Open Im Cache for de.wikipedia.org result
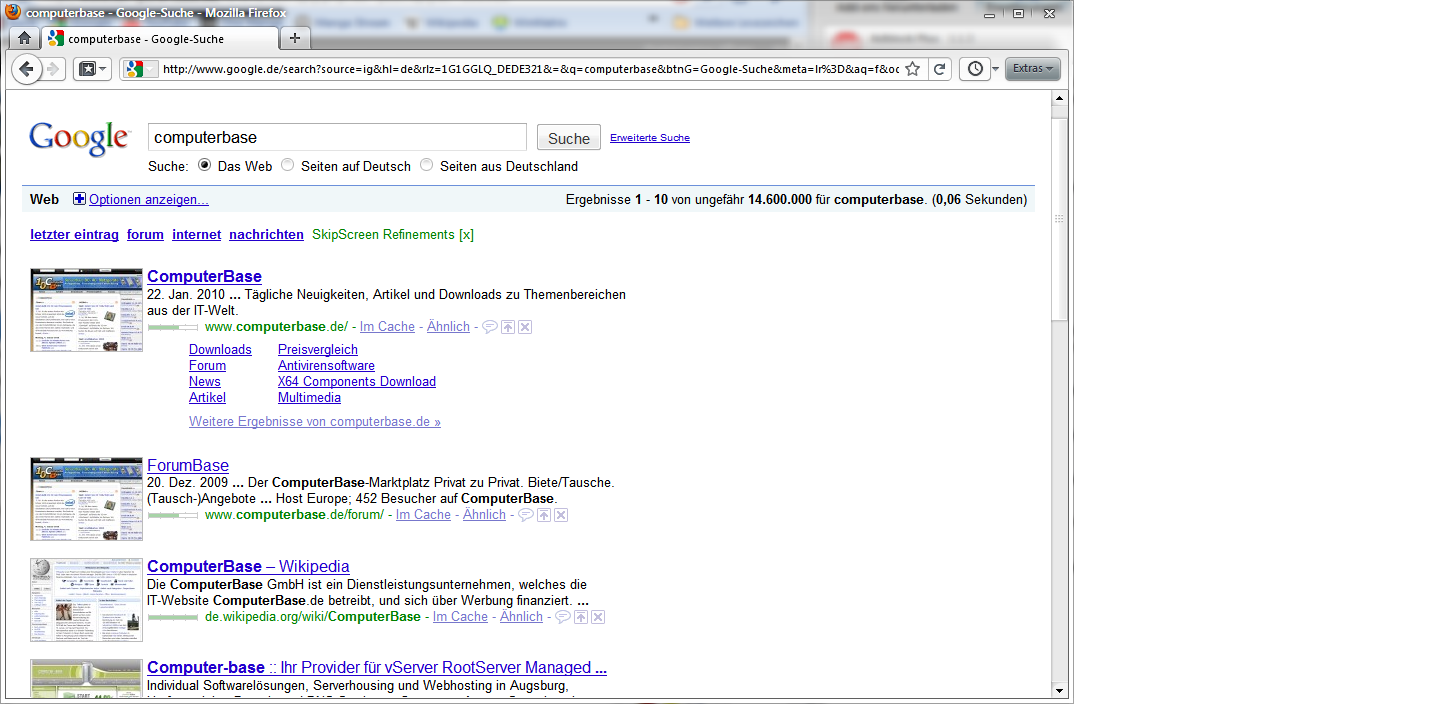The width and height of the screenshot is (1429, 704). 460,616
